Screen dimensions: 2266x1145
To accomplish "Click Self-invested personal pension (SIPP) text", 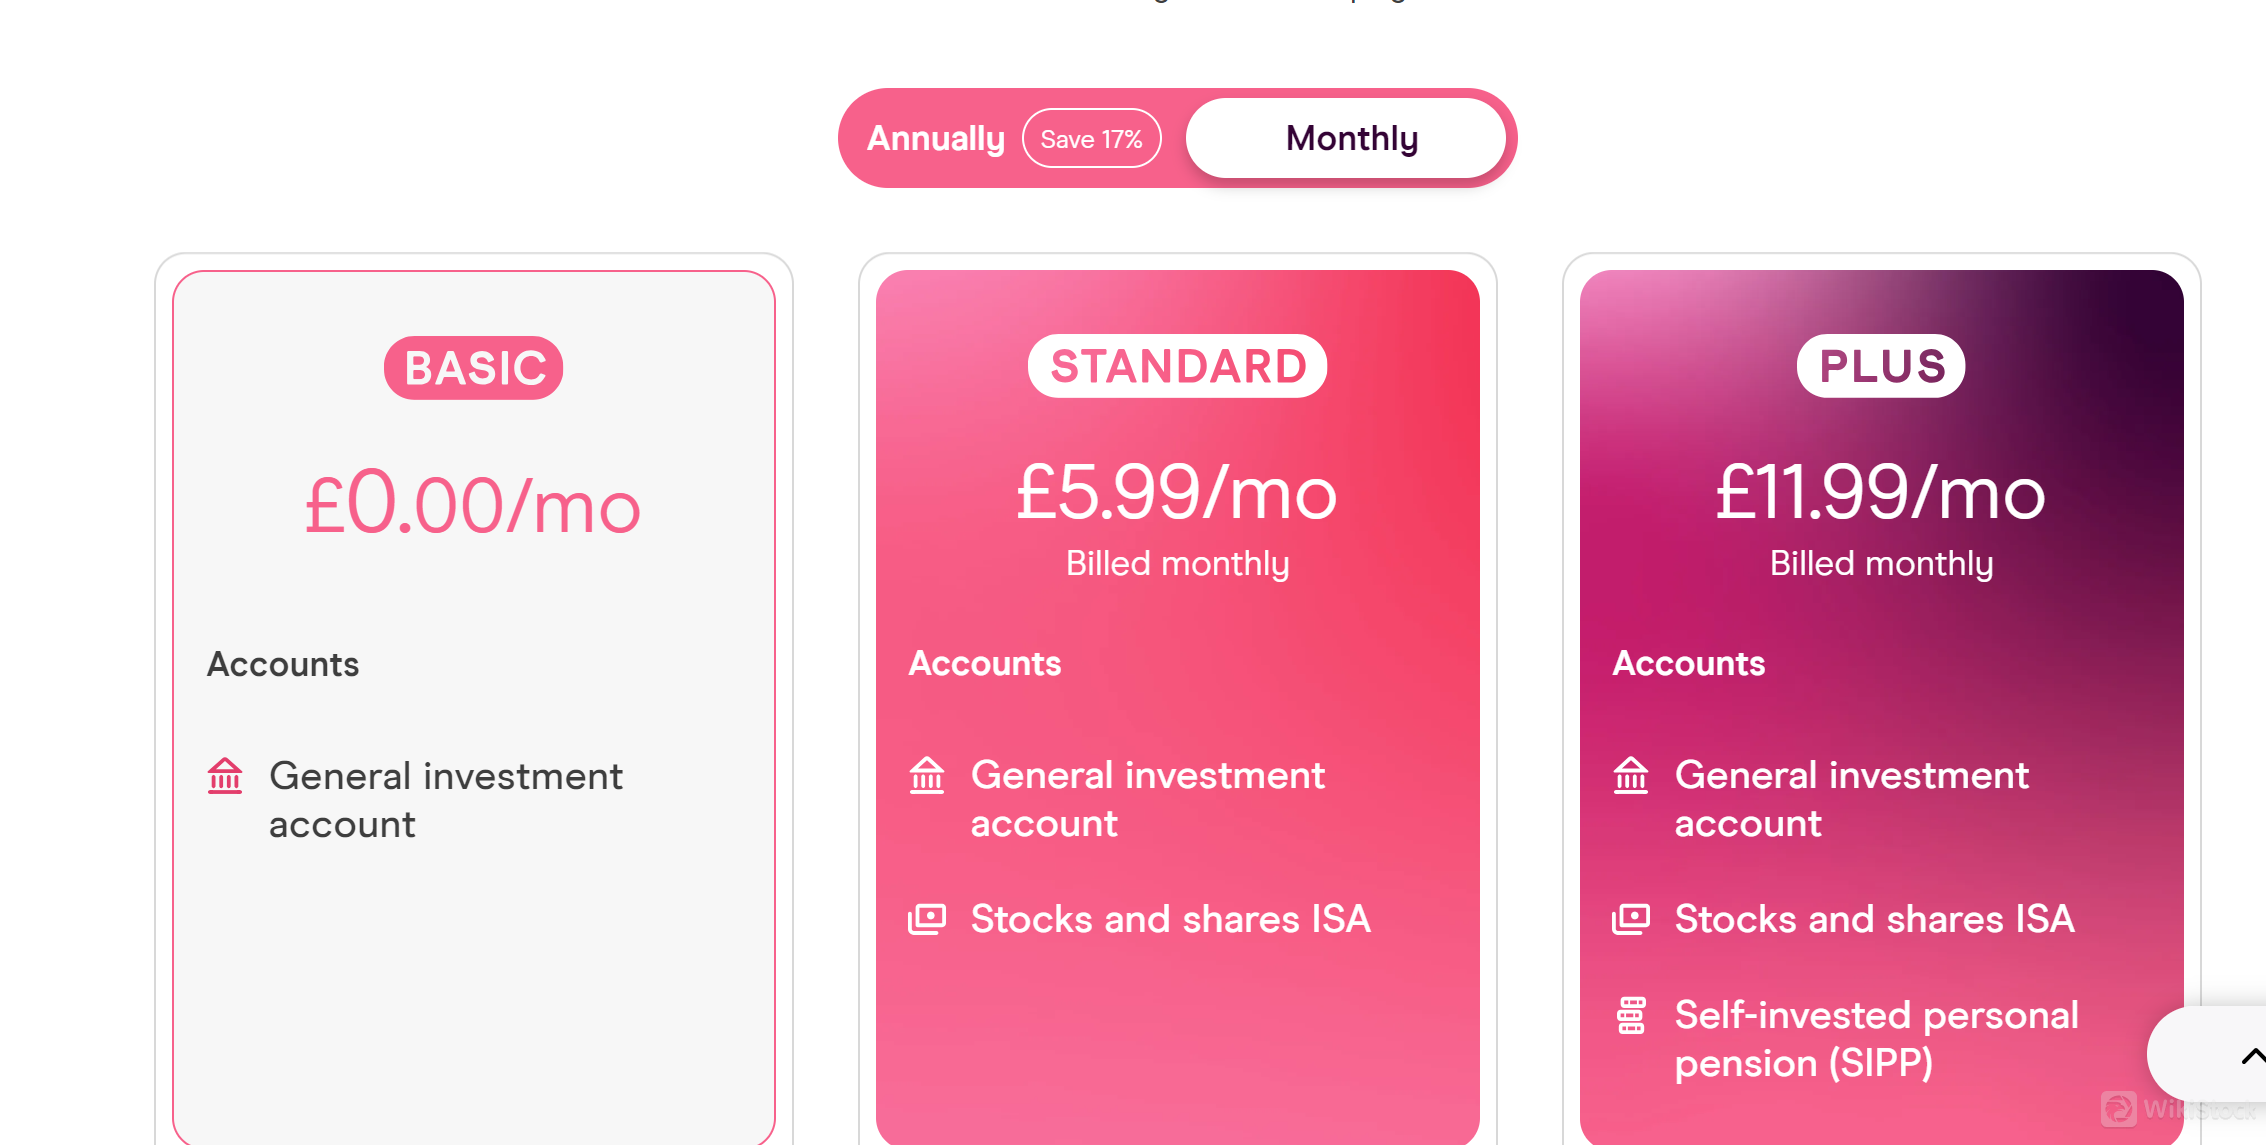I will (x=1876, y=1039).
